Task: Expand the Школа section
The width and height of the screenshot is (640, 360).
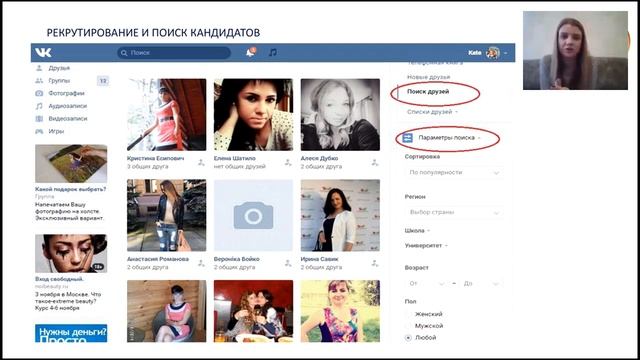Action: pos(417,231)
